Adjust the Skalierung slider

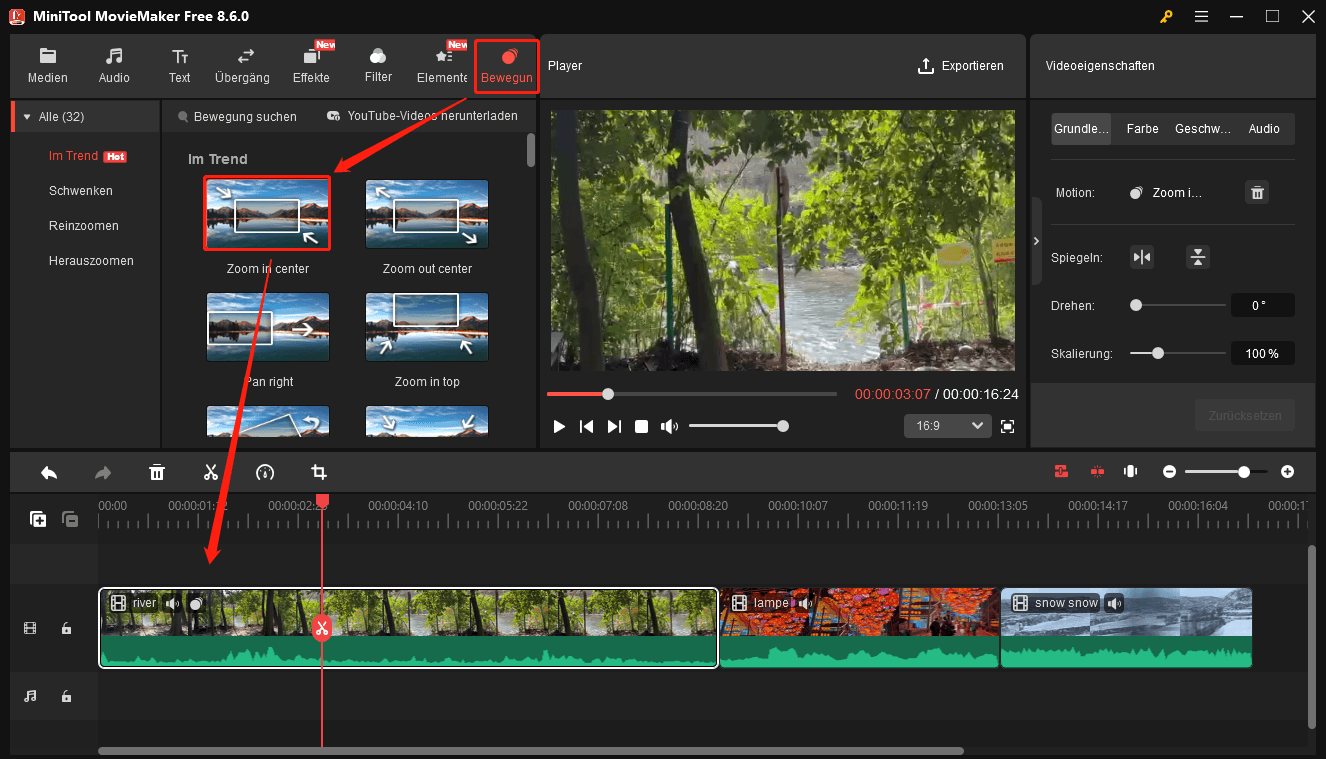pos(1157,353)
